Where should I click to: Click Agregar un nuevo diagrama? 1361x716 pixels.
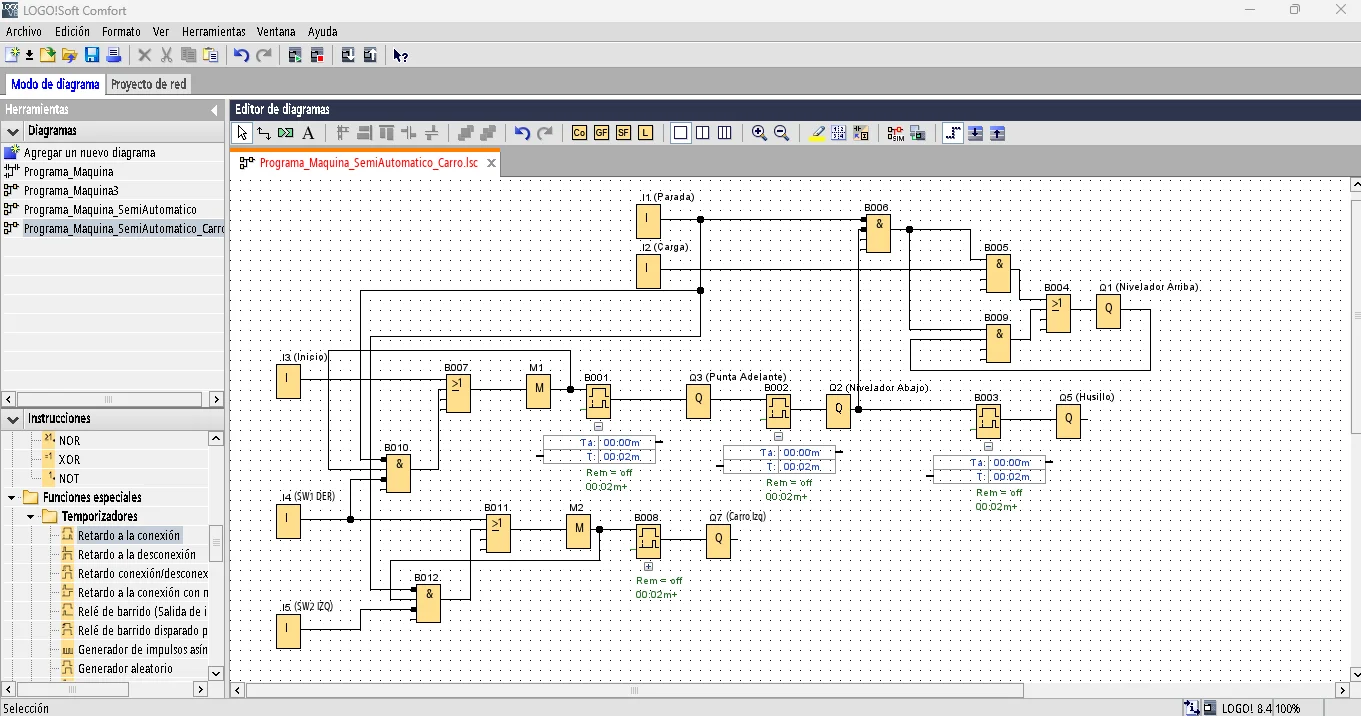click(89, 153)
